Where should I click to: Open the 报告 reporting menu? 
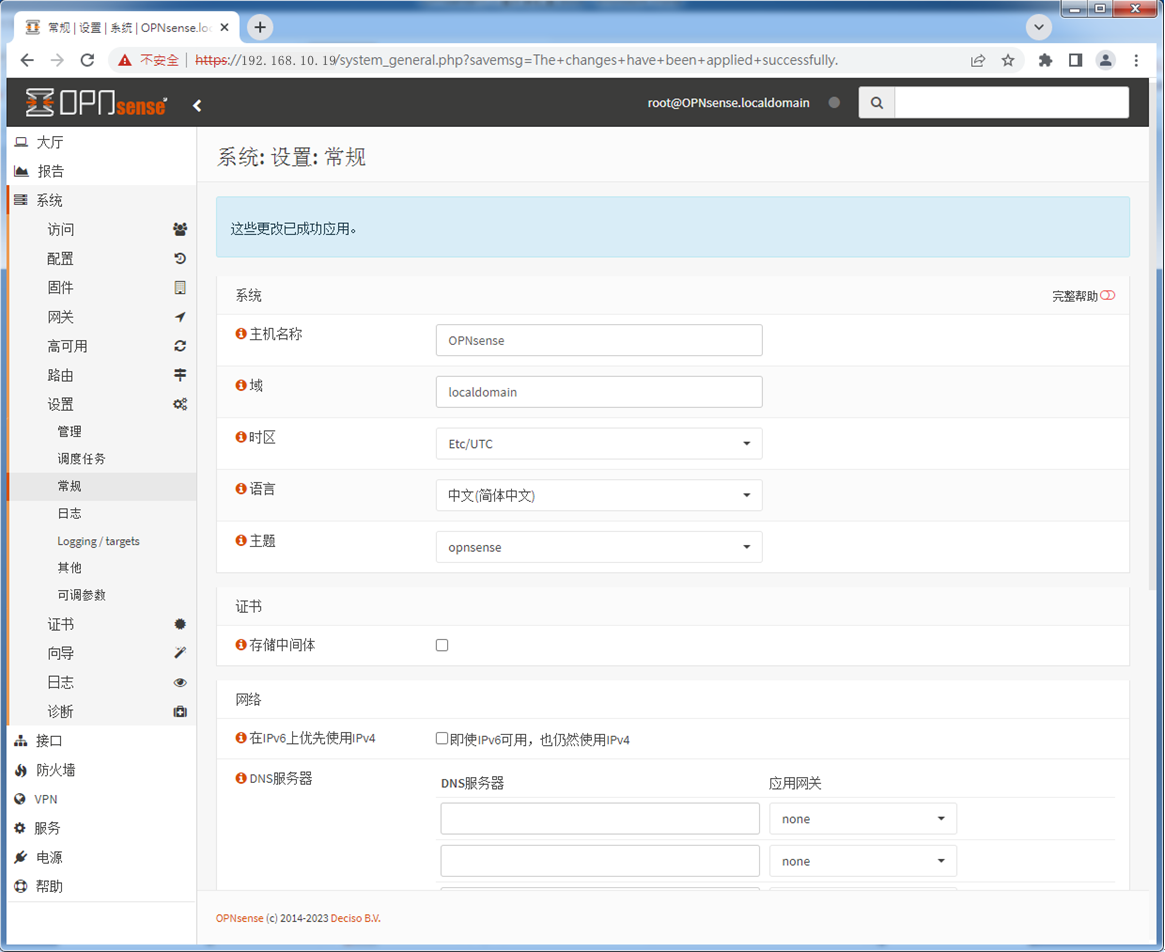pyautogui.click(x=102, y=171)
